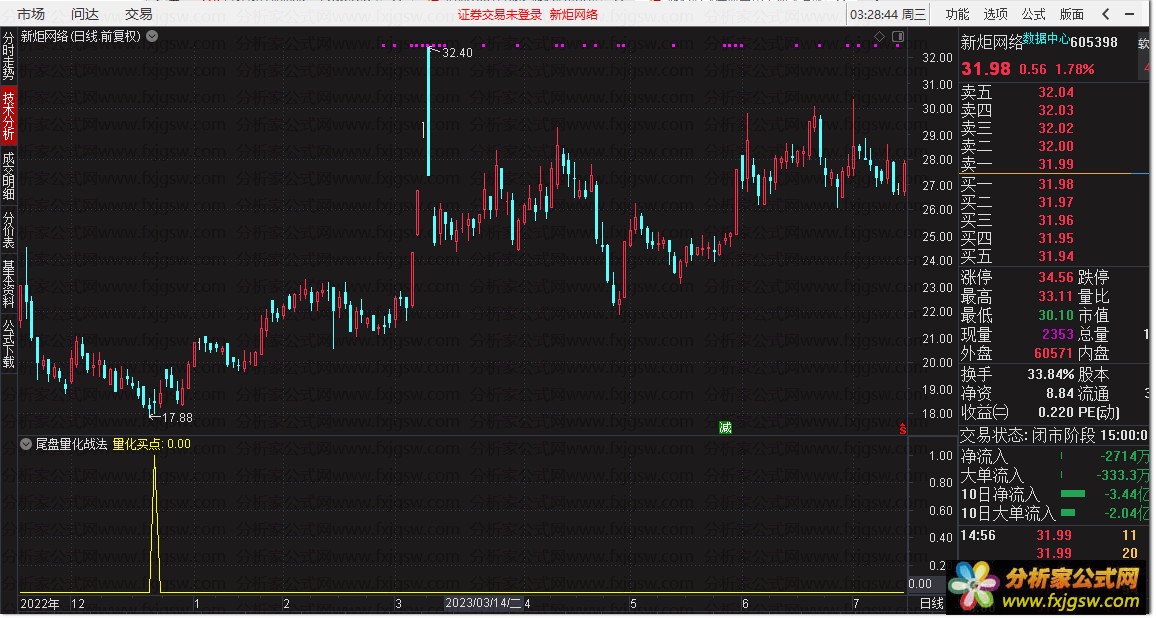Click the 10日大单流入 green bar

click(1068, 513)
